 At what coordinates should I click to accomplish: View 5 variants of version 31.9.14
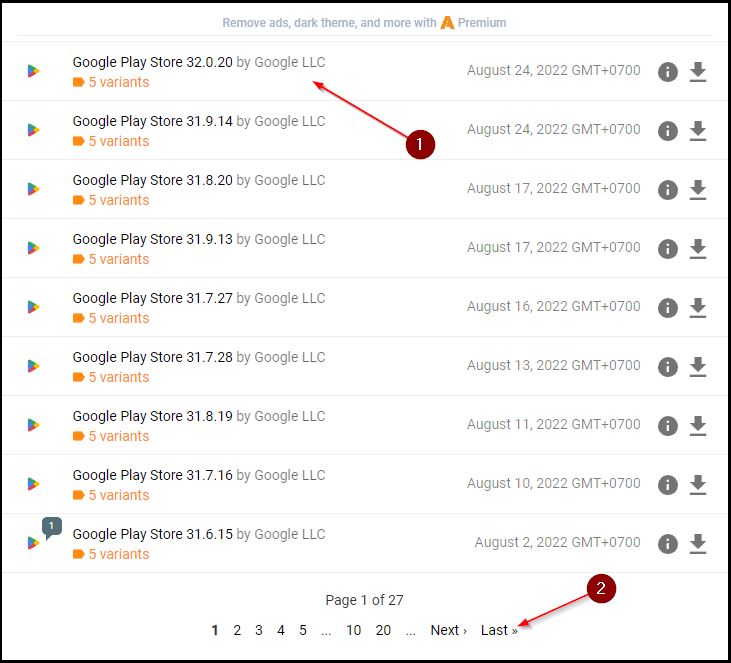111,141
